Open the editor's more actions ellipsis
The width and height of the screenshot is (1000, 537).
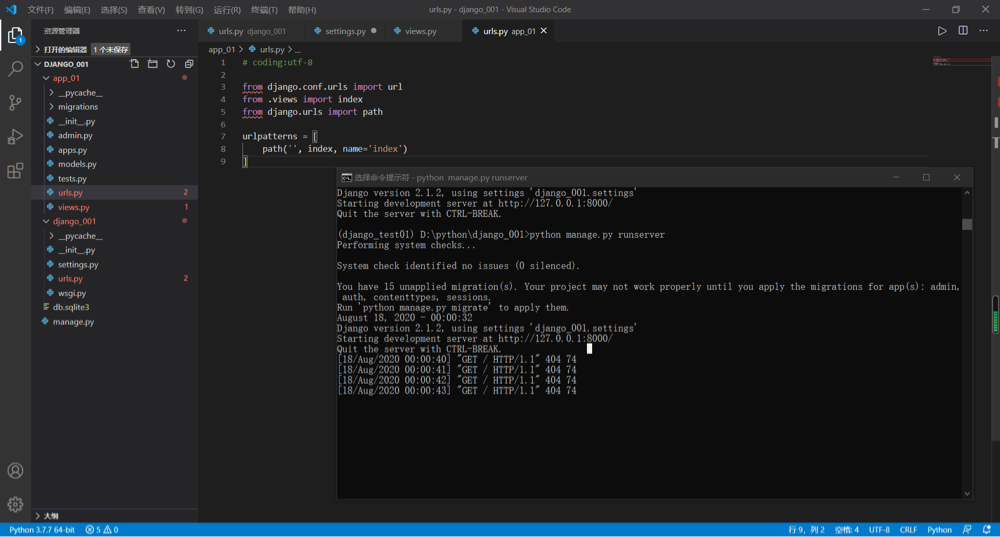[x=984, y=31]
